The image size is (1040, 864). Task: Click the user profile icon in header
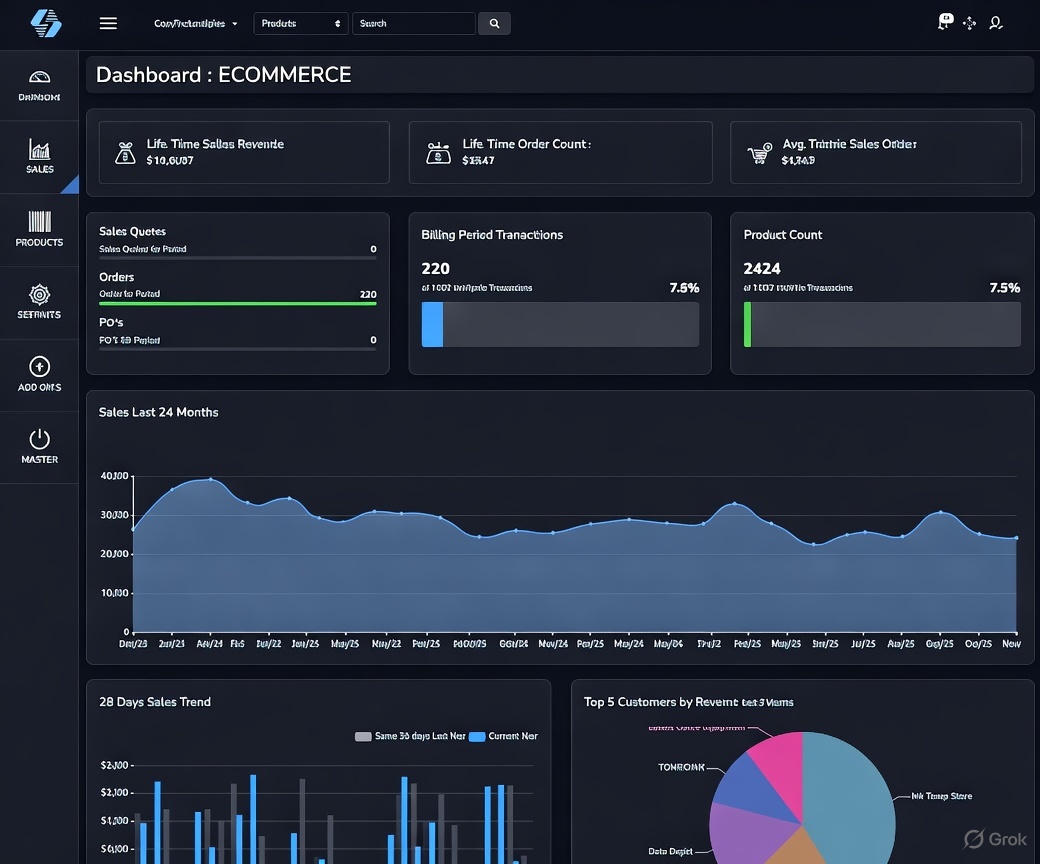tap(995, 23)
